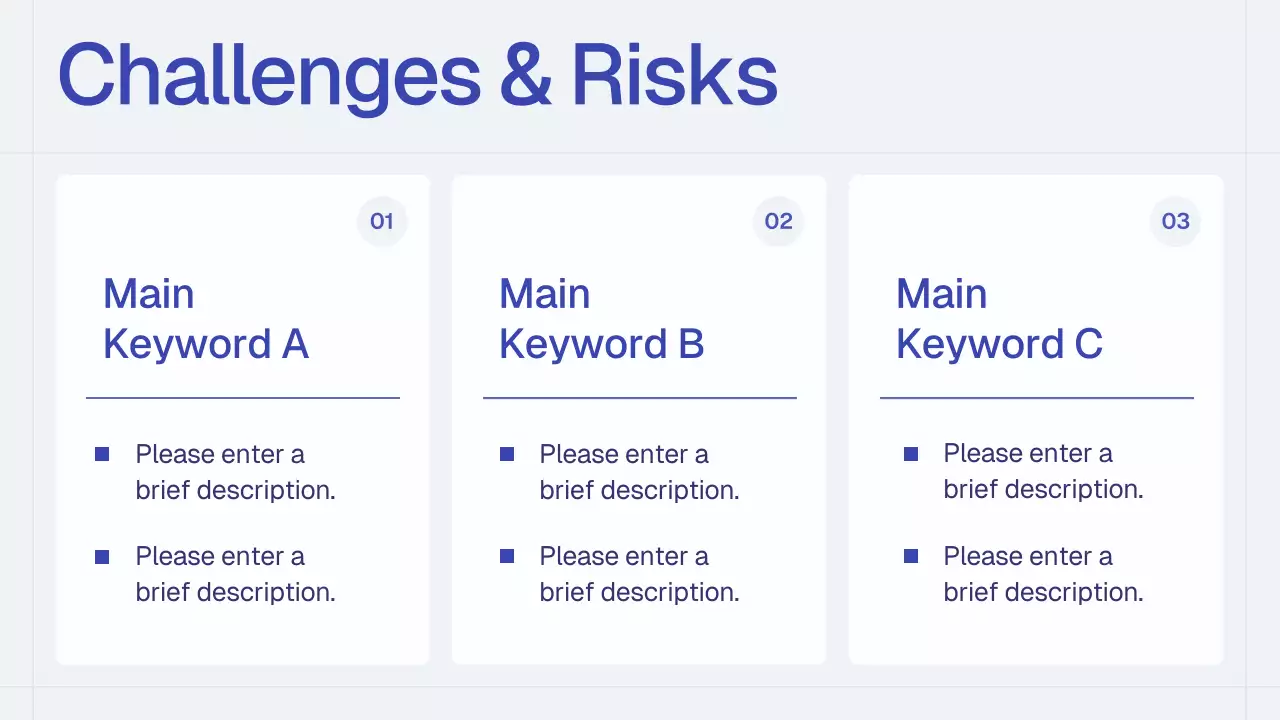Click the "Challenges & Risks" slide title
Screen dimensions: 1280x720
417,76
